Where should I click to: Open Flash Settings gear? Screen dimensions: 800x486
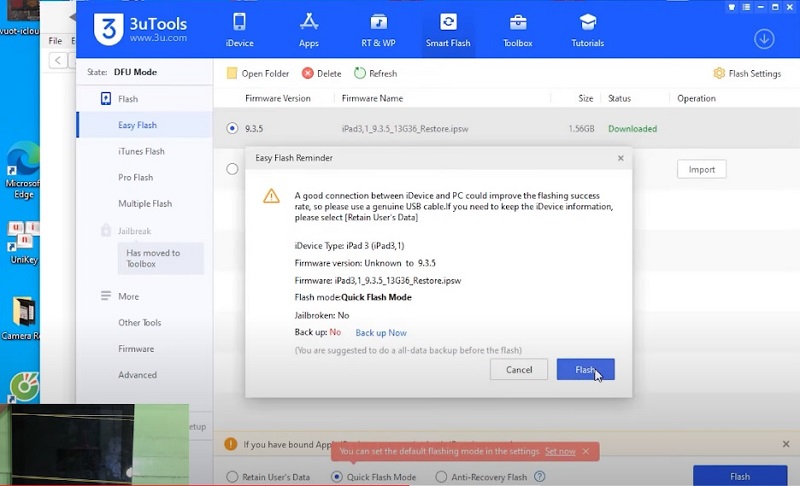pyautogui.click(x=747, y=73)
